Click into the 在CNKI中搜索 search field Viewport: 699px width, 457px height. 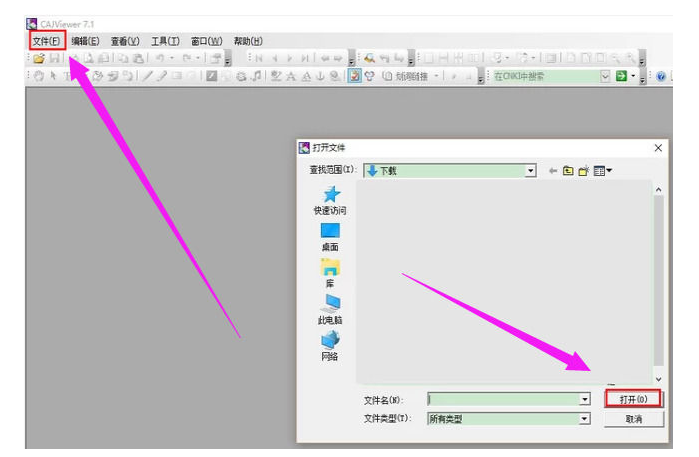tap(545, 76)
